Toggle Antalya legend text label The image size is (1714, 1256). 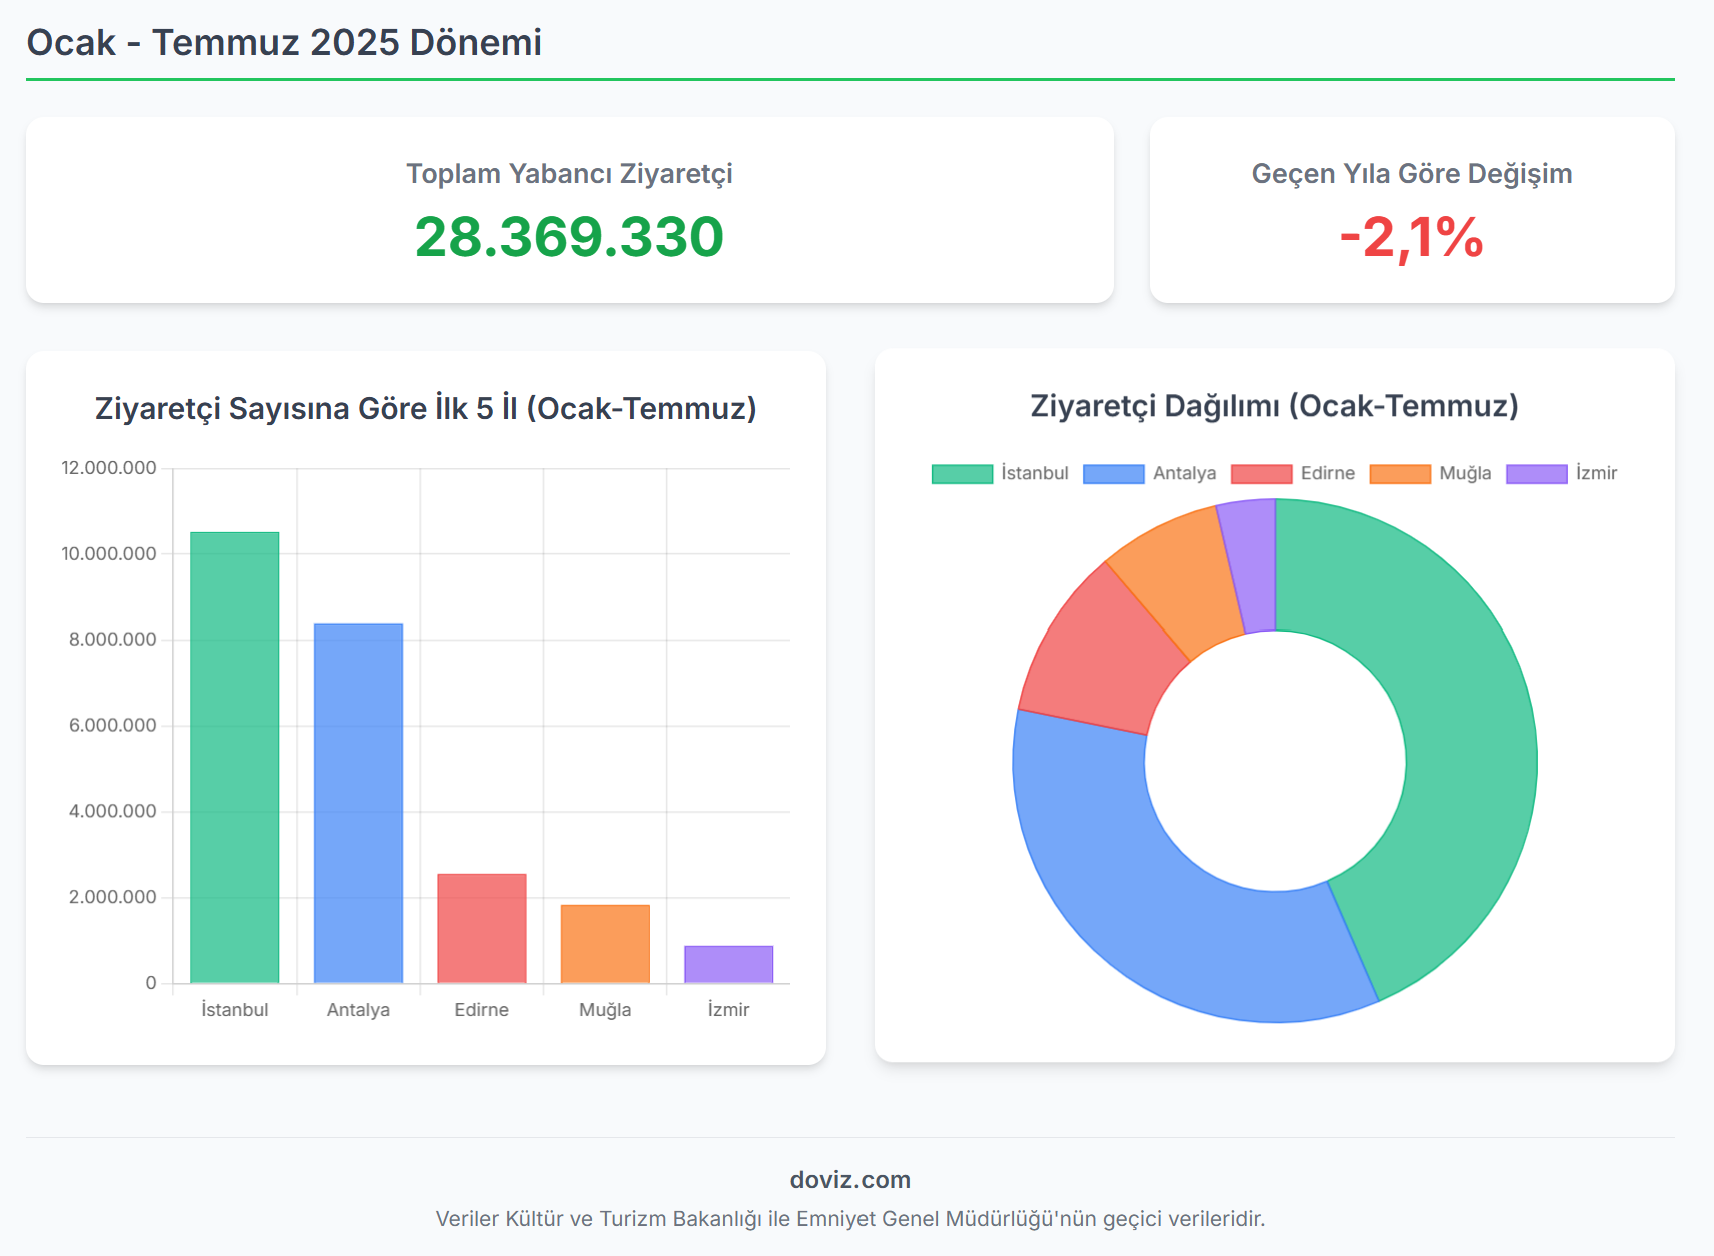[x=1184, y=474]
